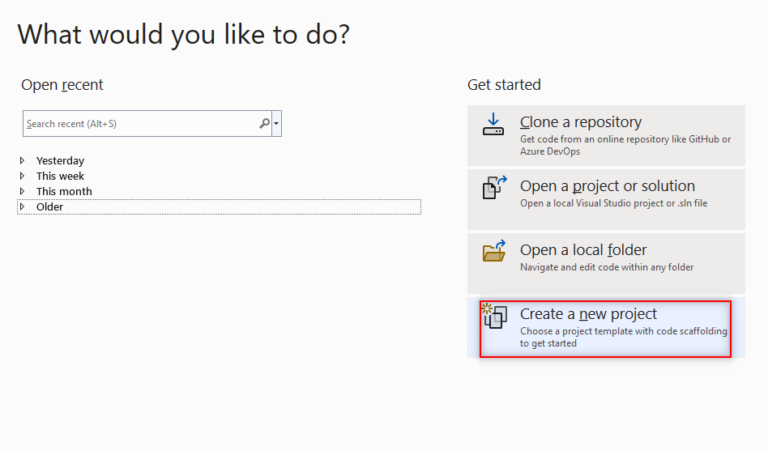The width and height of the screenshot is (768, 451).
Task: Open the search box dropdown arrow
Action: click(x=276, y=124)
